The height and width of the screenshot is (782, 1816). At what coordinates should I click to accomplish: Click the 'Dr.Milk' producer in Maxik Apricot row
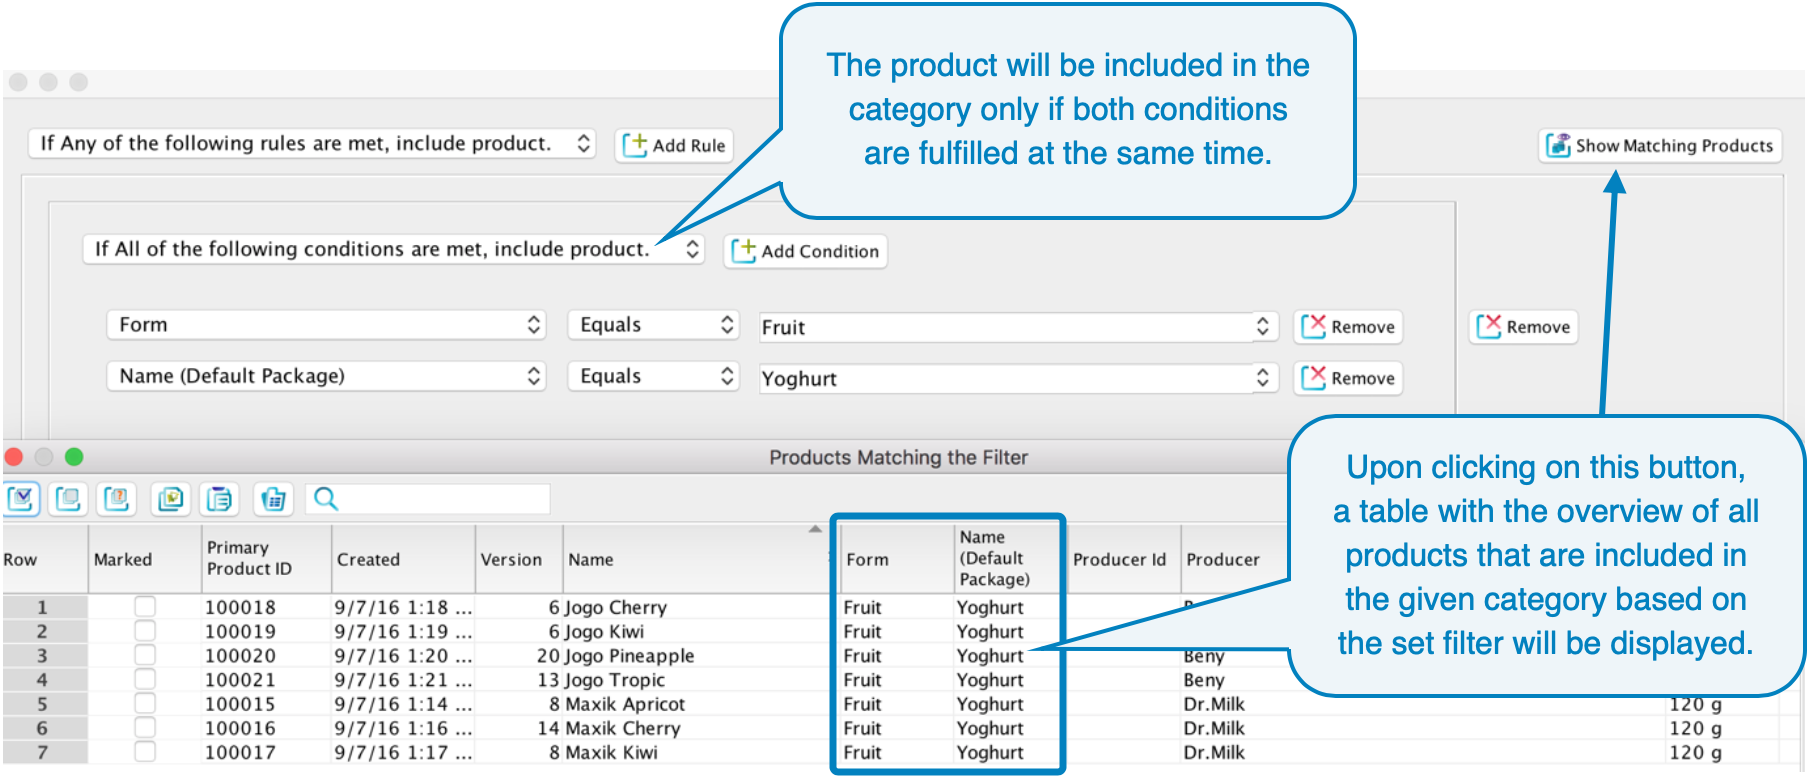pos(1214,703)
